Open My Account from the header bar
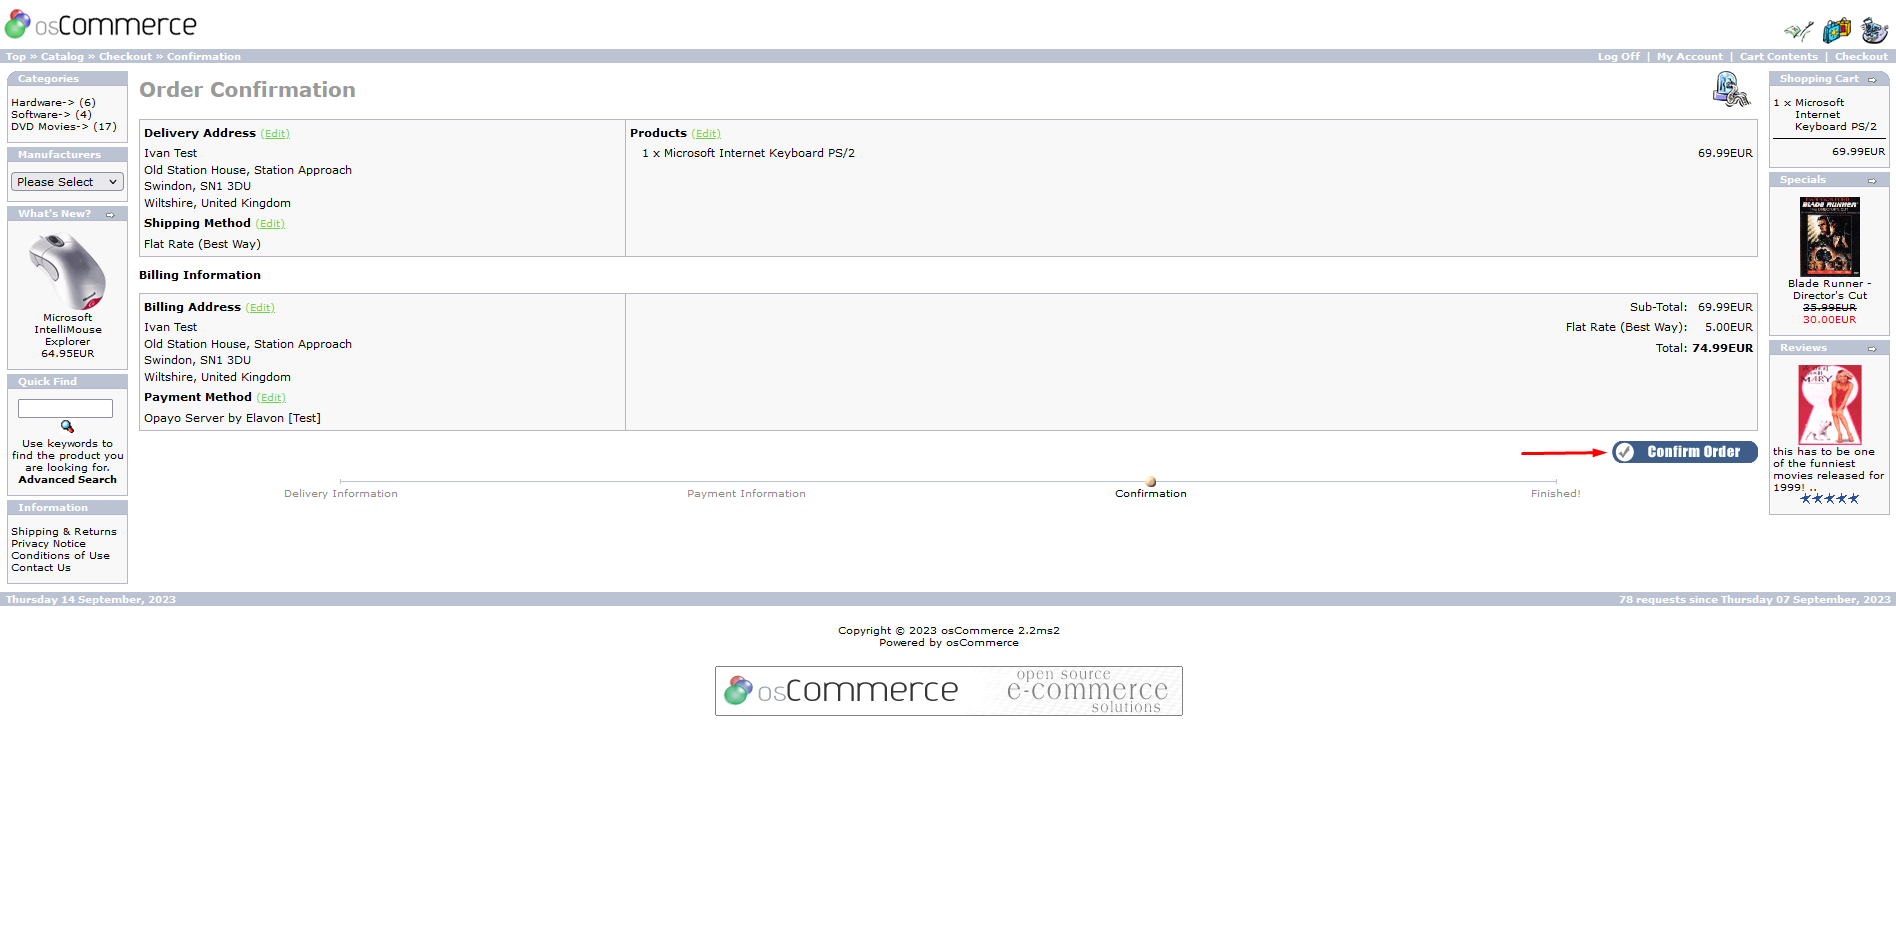The width and height of the screenshot is (1896, 930). coord(1689,57)
